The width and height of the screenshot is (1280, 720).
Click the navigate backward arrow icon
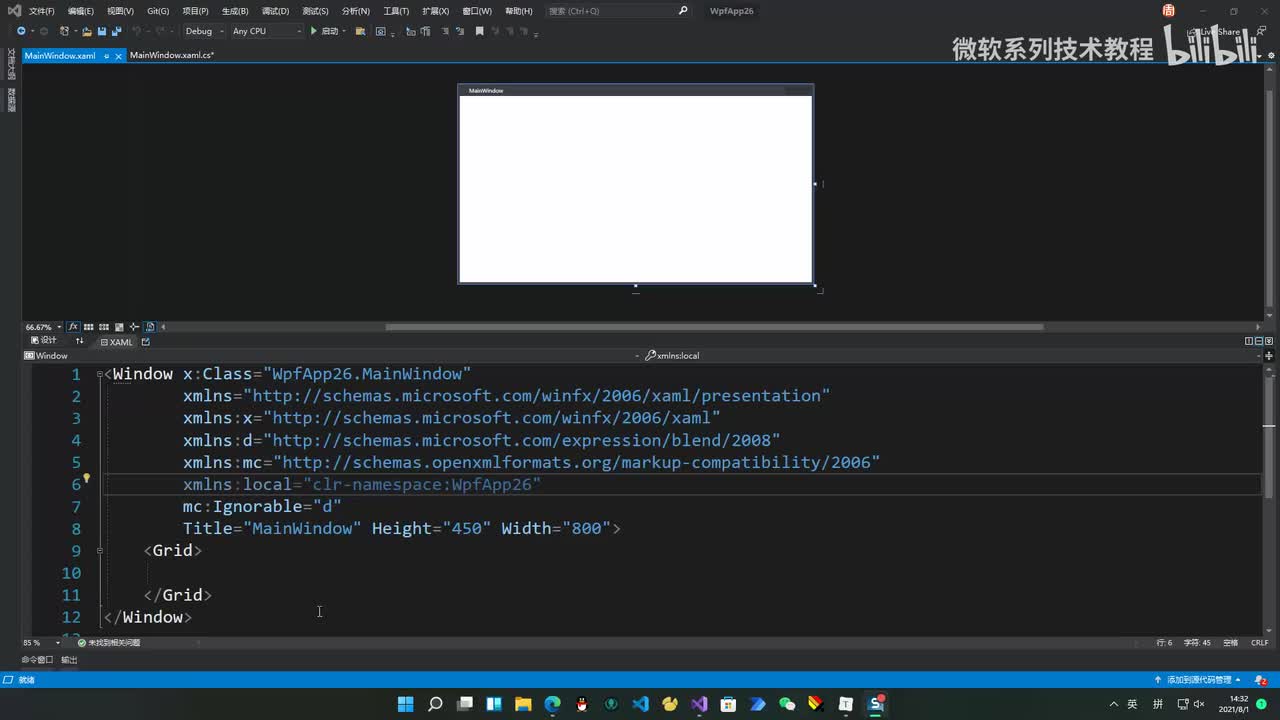pos(21,31)
